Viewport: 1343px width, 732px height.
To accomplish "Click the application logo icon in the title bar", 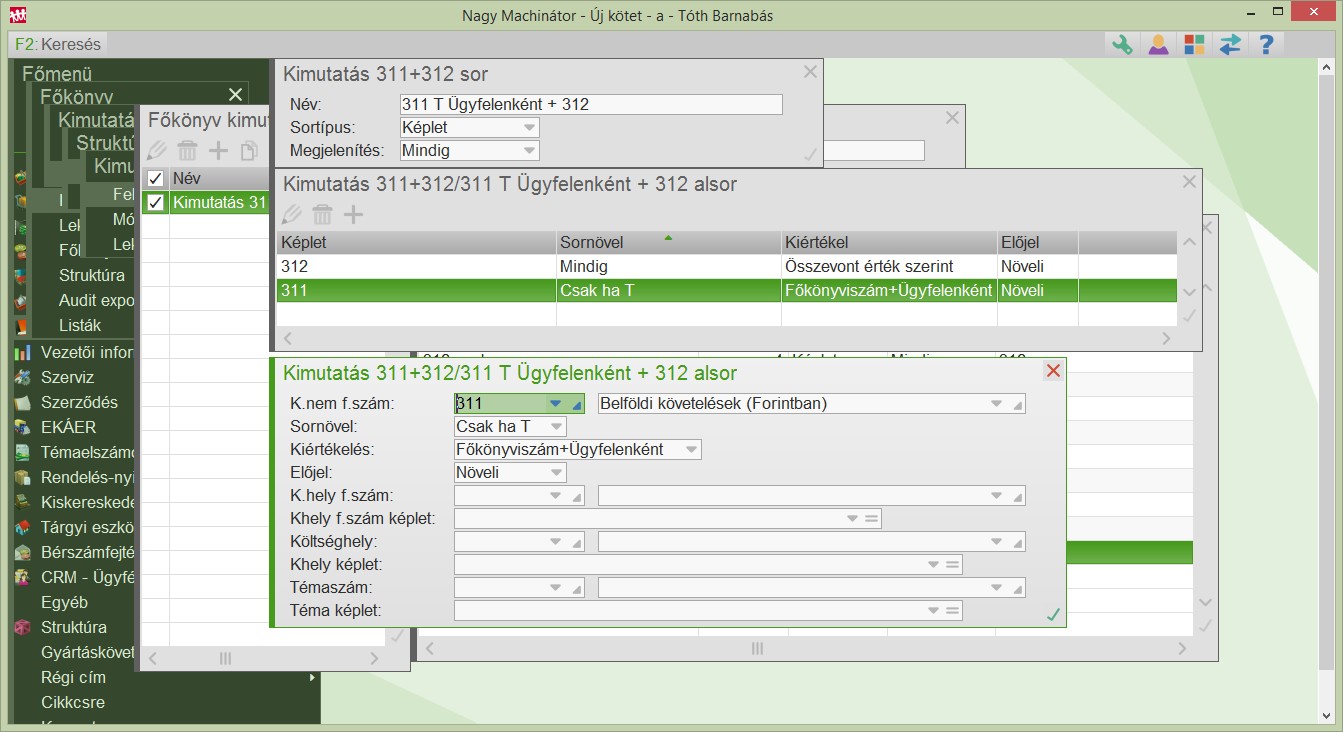I will click(x=17, y=15).
